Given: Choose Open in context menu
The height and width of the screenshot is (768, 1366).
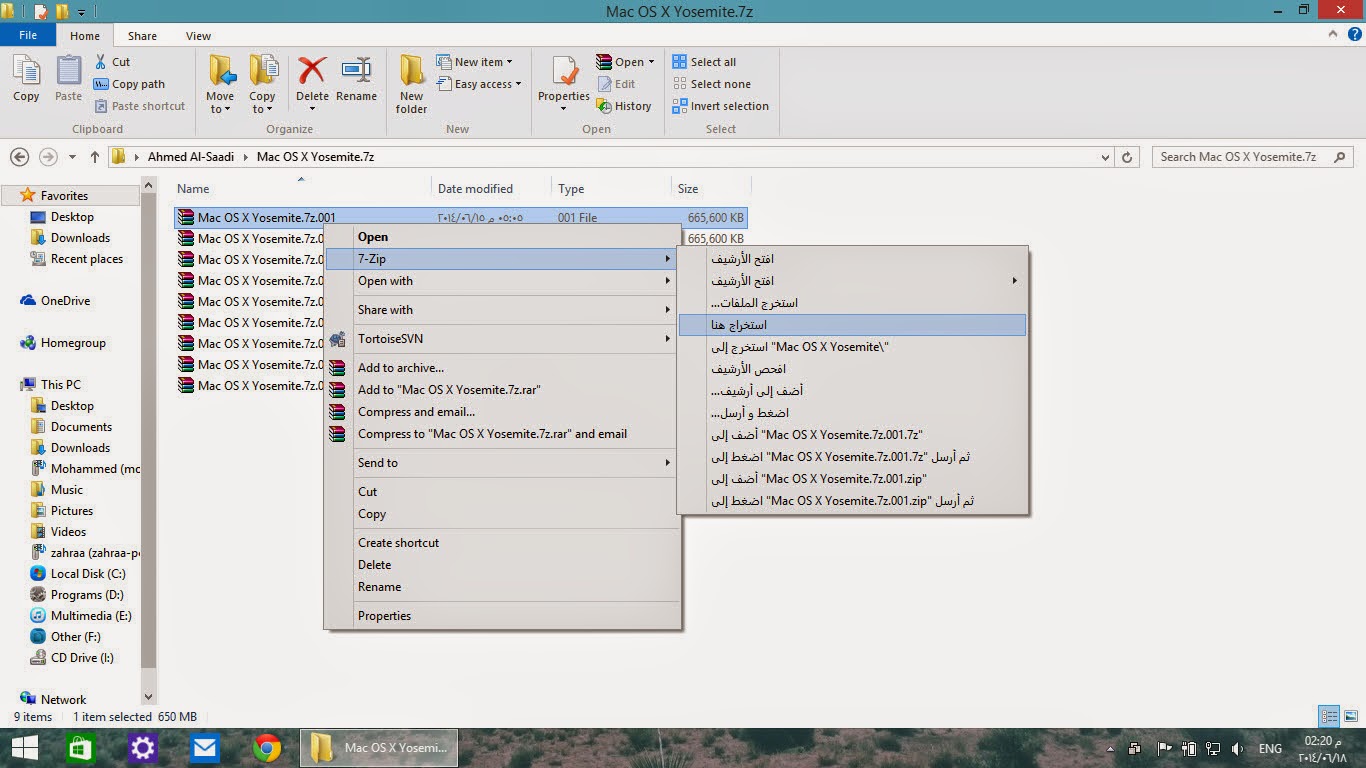Looking at the screenshot, I should pos(503,237).
